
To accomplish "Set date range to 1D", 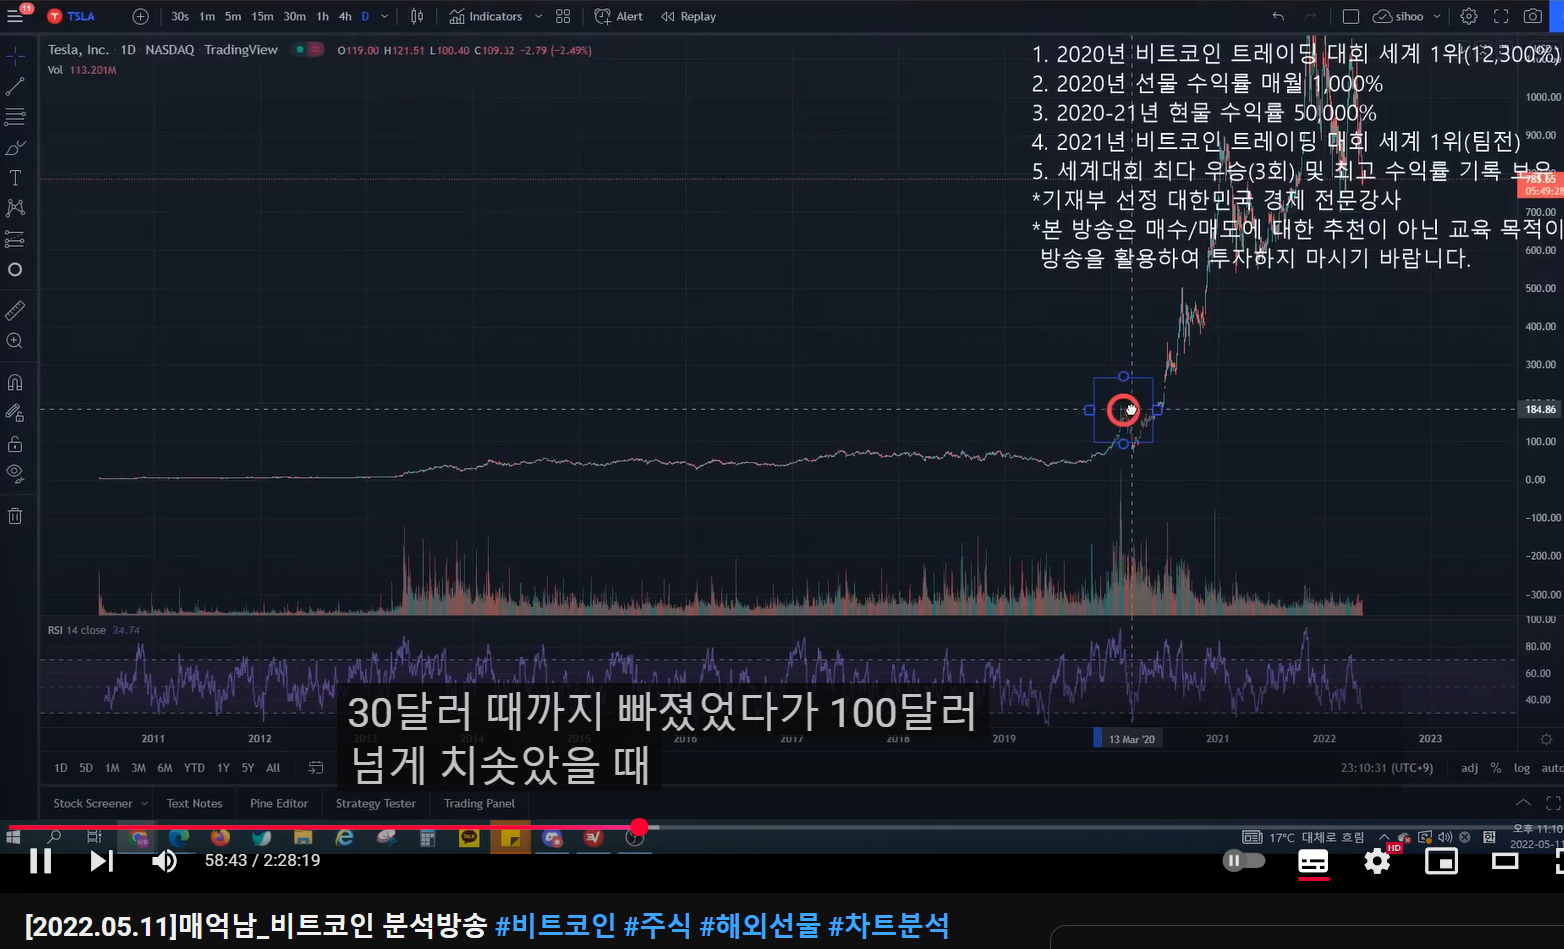I will pos(61,768).
